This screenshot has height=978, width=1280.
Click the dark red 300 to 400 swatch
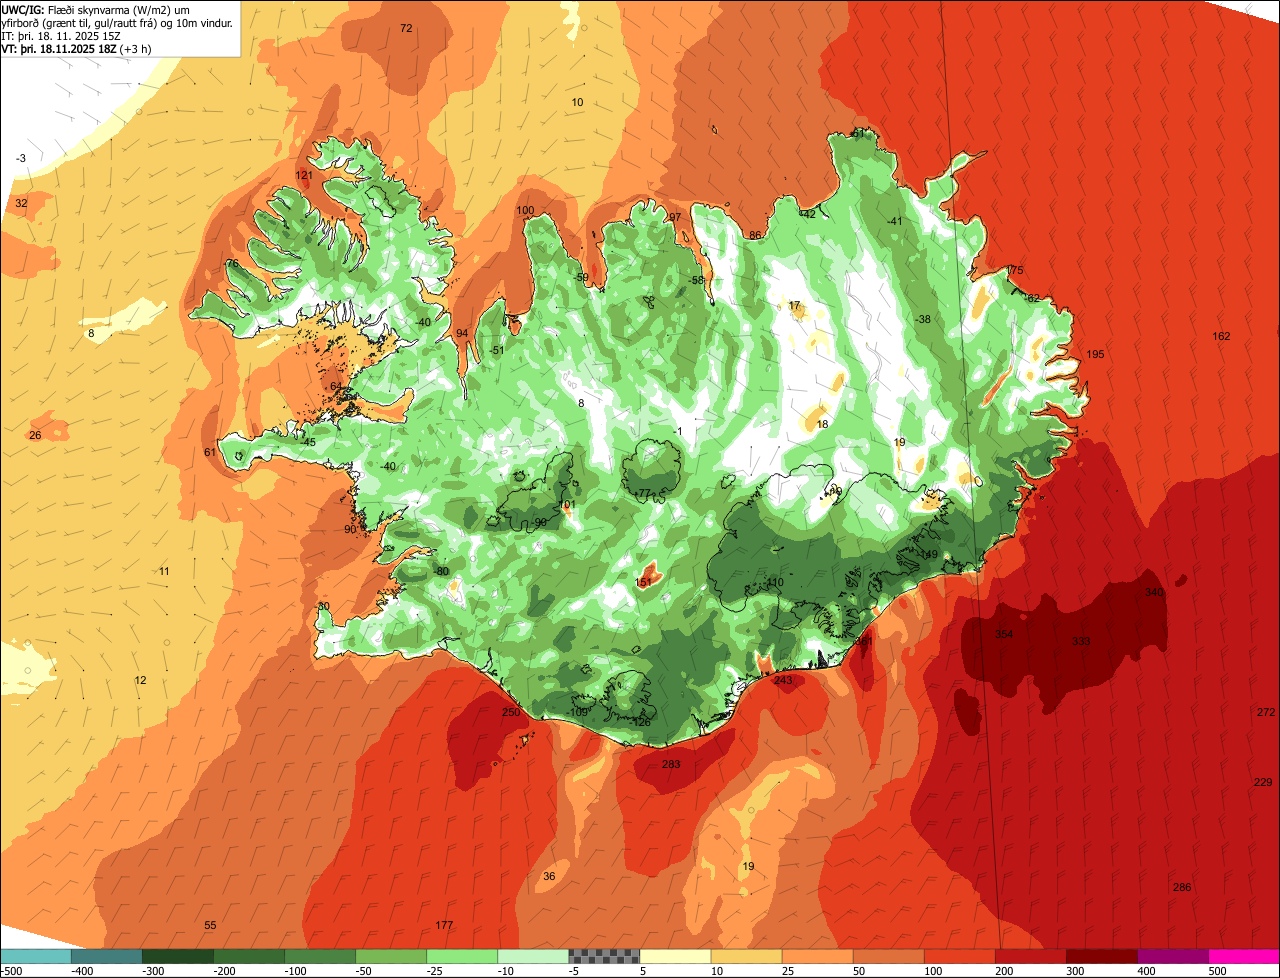(x=1100, y=956)
